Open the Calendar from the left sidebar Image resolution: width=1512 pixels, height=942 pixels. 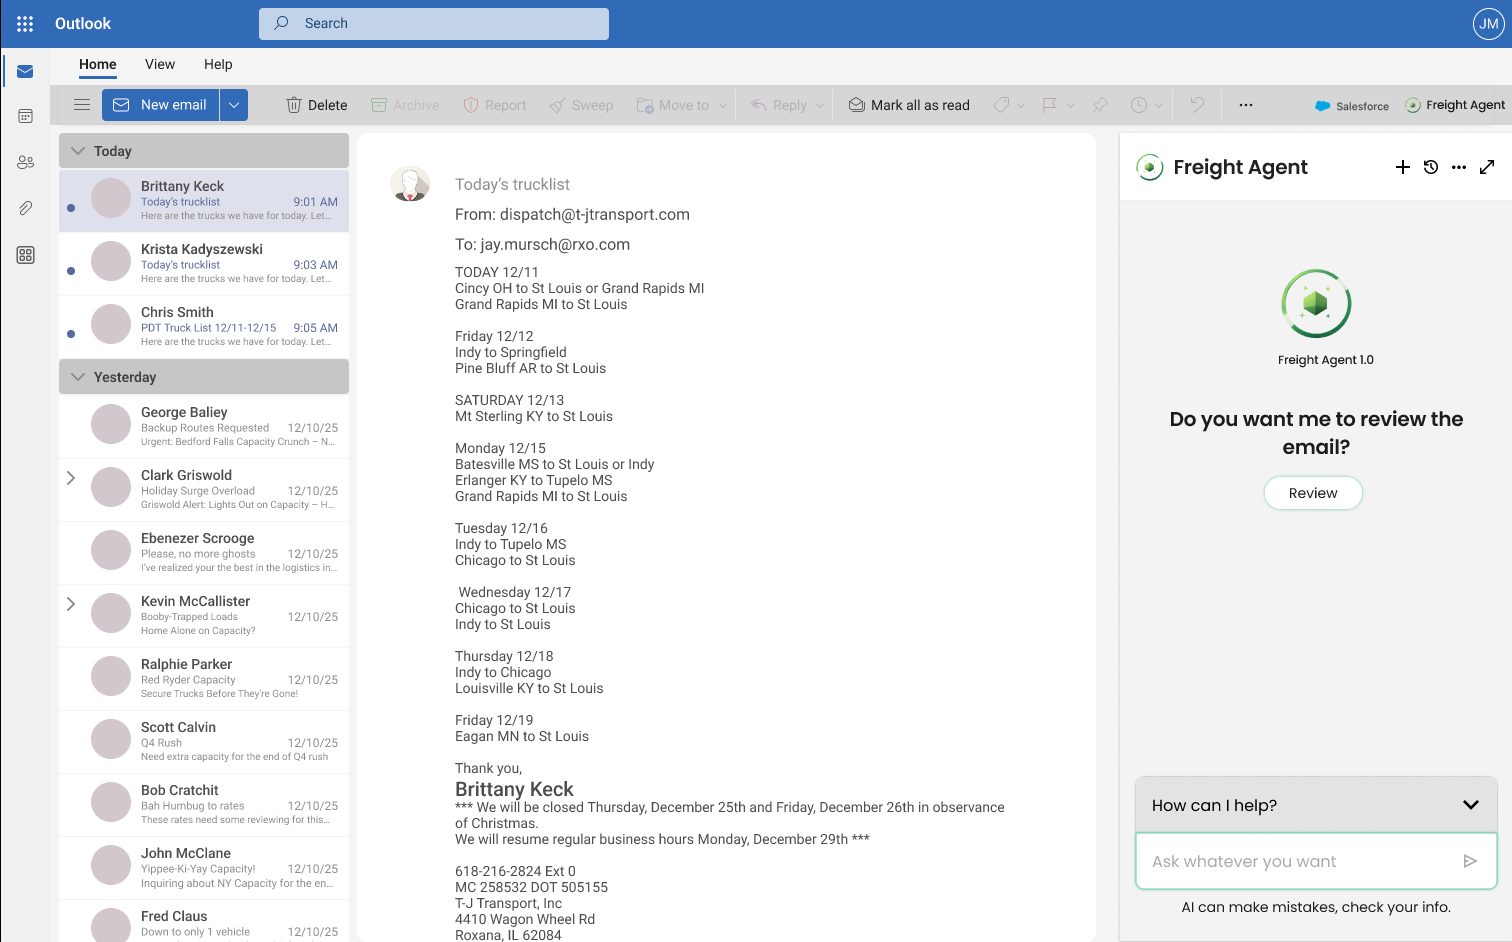pyautogui.click(x=25, y=116)
